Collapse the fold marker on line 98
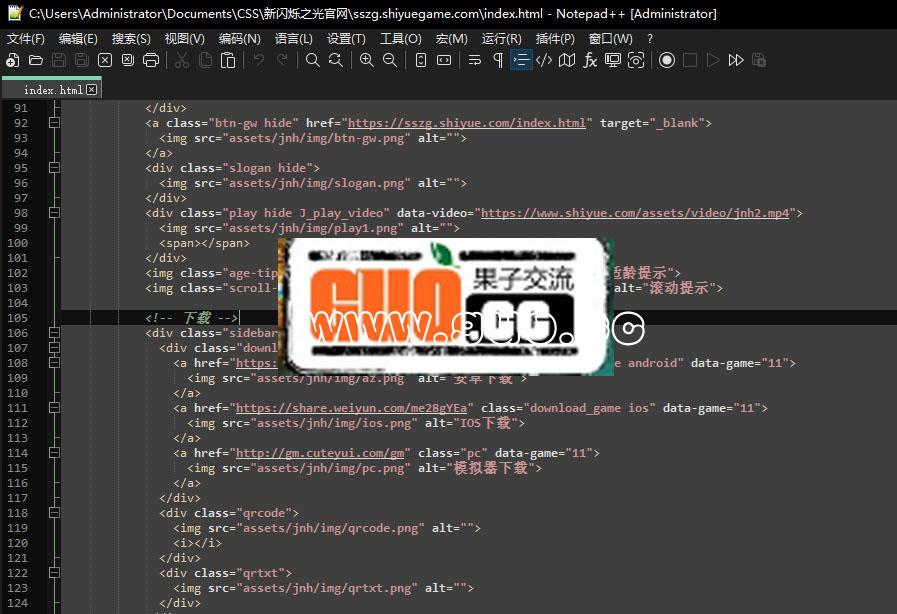 coord(54,213)
